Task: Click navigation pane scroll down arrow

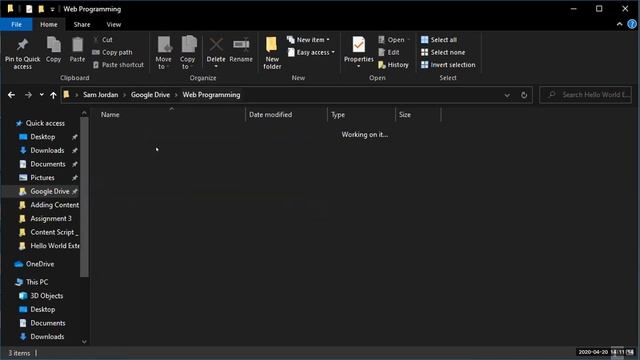Action: (84, 342)
